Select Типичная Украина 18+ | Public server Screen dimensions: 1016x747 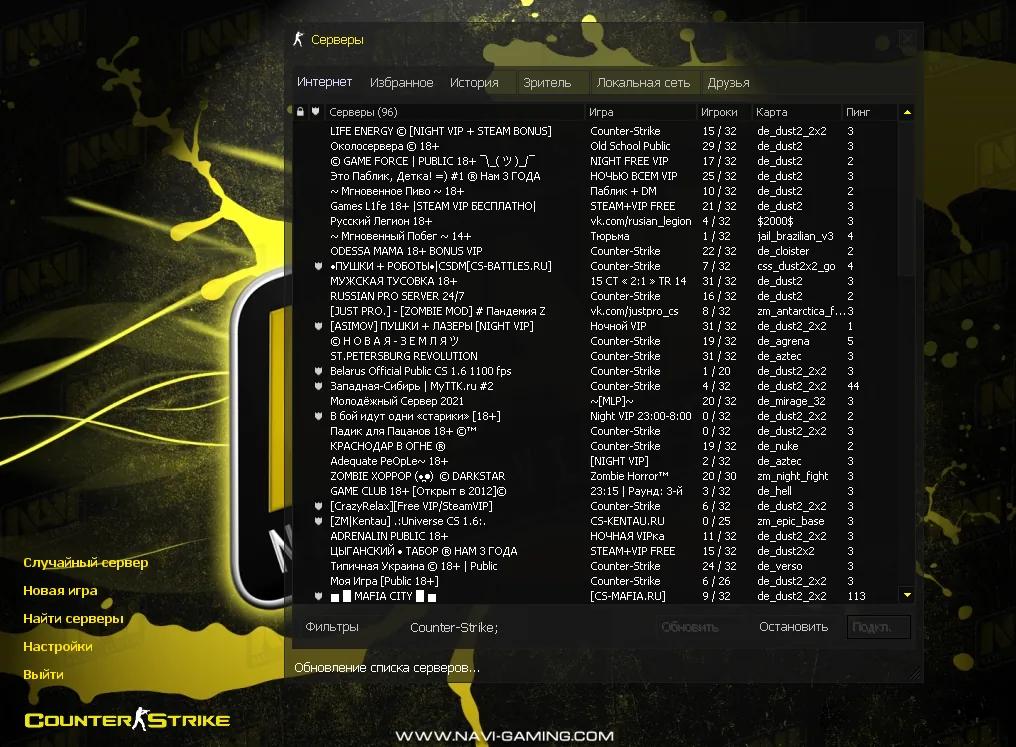point(595,566)
